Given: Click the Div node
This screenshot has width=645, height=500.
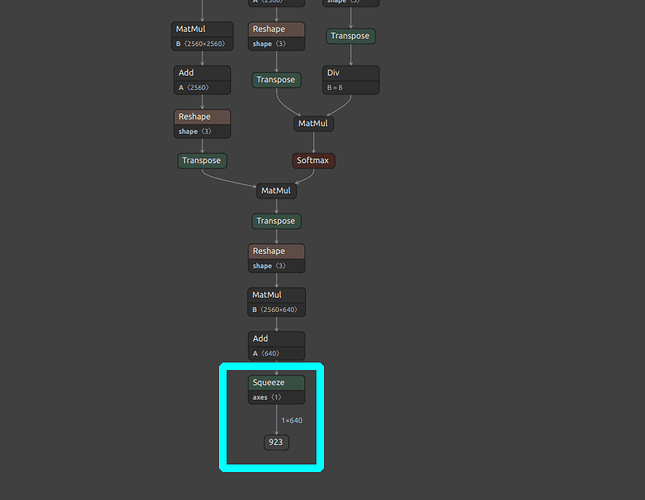Looking at the screenshot, I should 351,73.
